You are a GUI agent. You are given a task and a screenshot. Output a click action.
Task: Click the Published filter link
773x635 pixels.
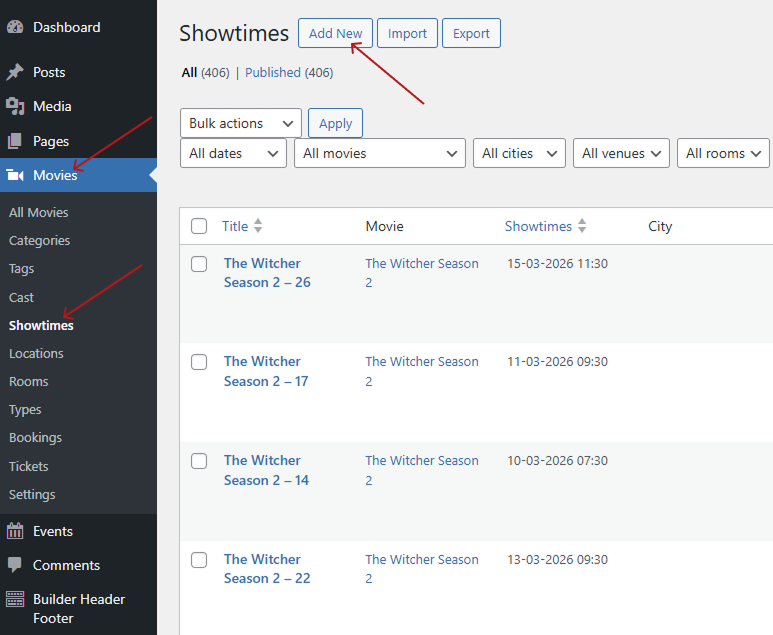(x=273, y=72)
